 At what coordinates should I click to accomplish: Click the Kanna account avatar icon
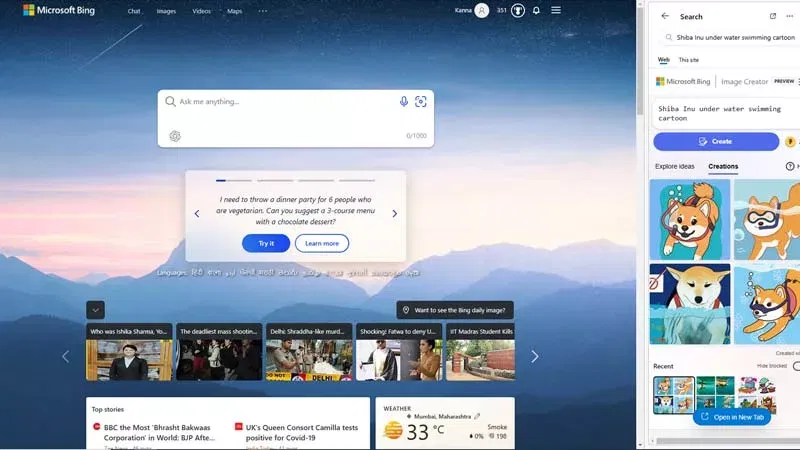(481, 10)
